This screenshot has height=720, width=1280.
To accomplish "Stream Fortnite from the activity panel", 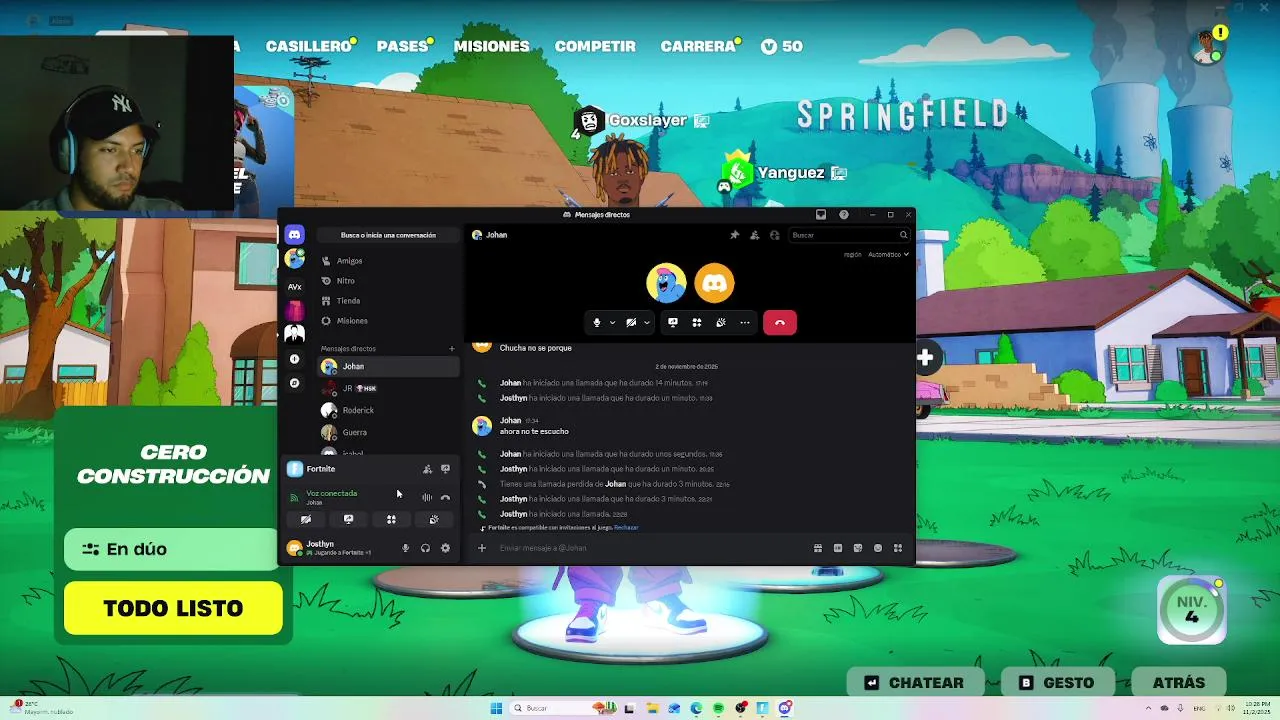I will pos(445,469).
